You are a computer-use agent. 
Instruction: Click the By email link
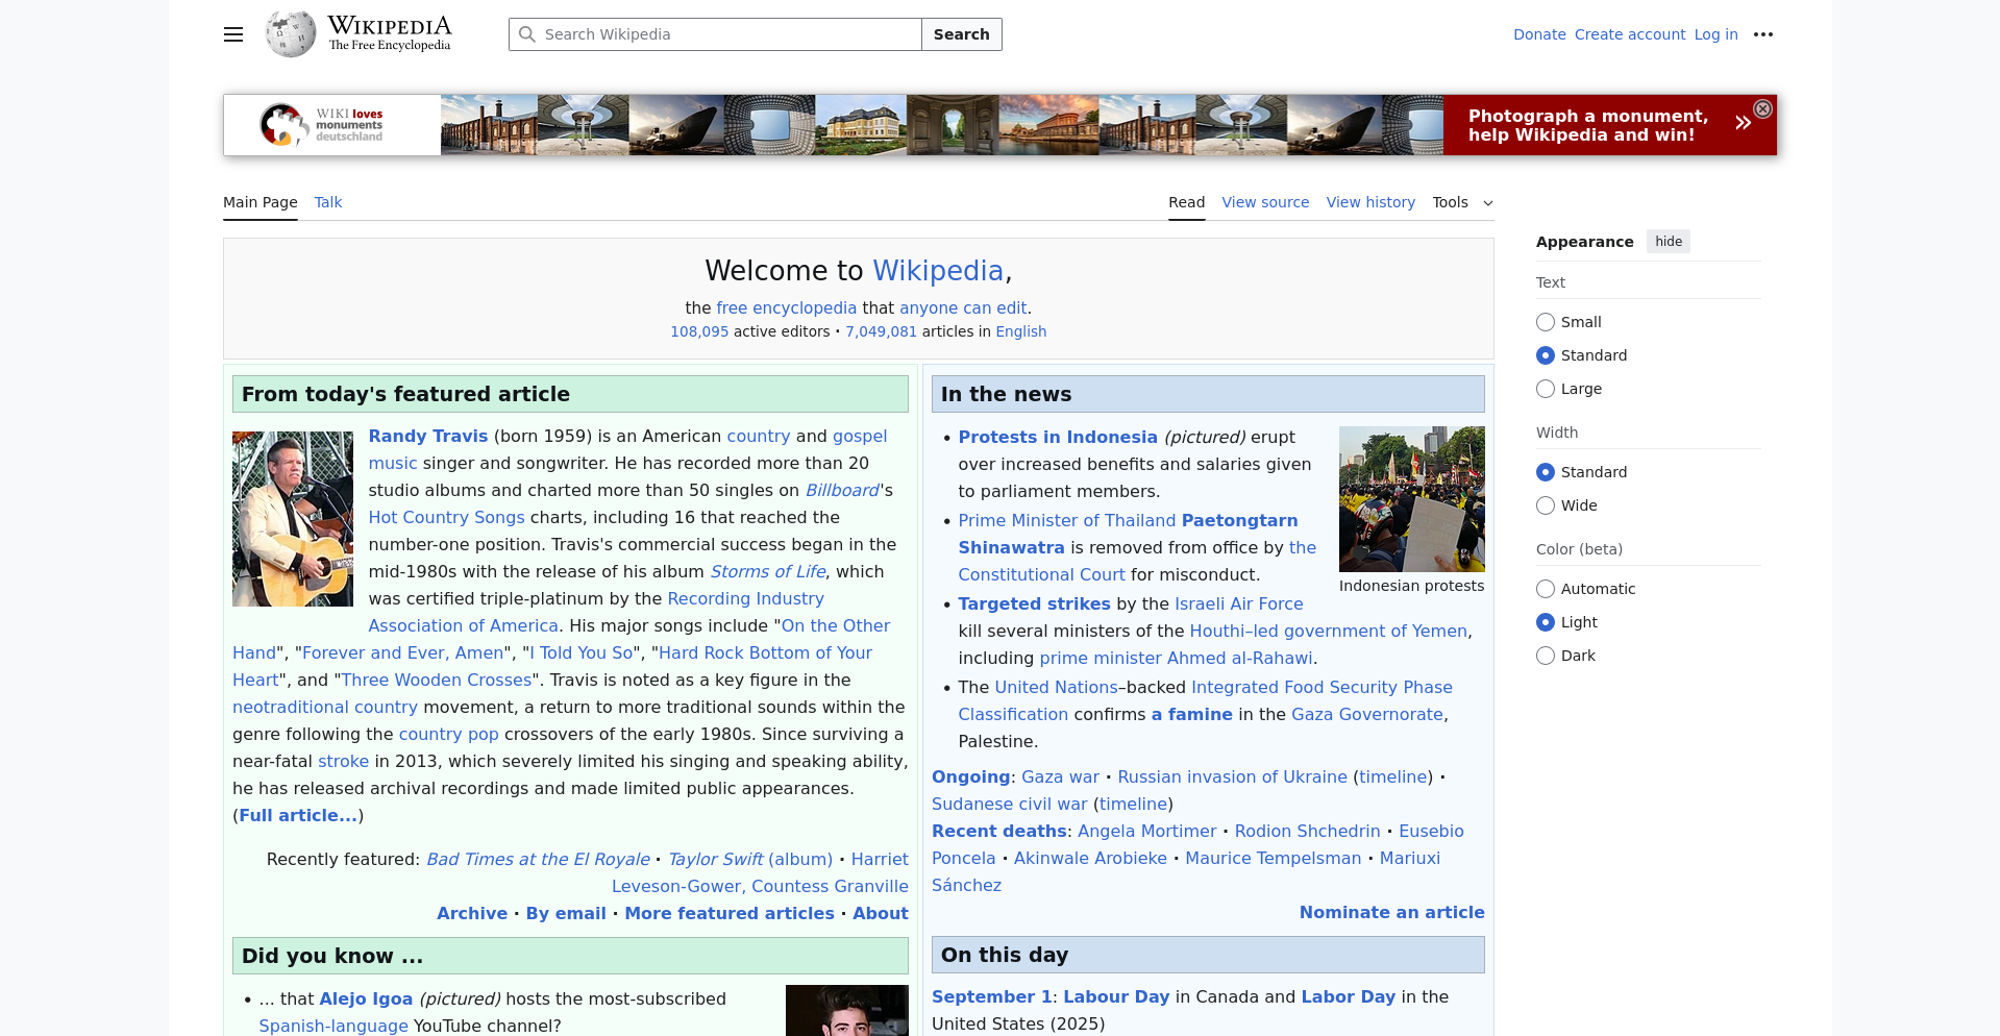(x=566, y=913)
